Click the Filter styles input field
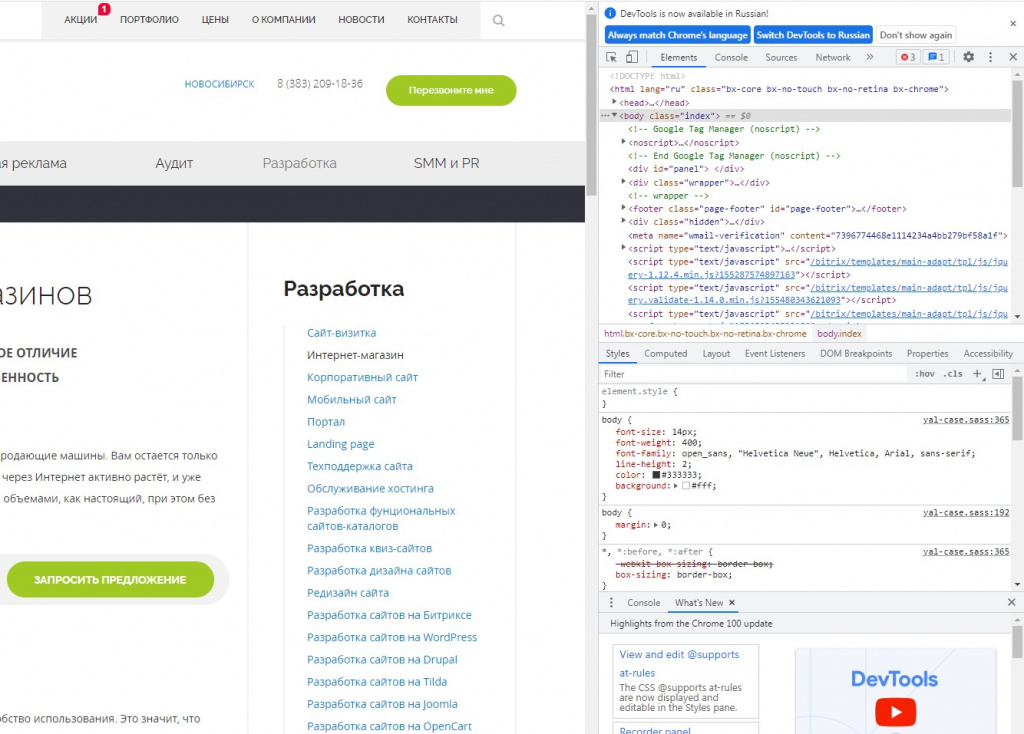 753,374
